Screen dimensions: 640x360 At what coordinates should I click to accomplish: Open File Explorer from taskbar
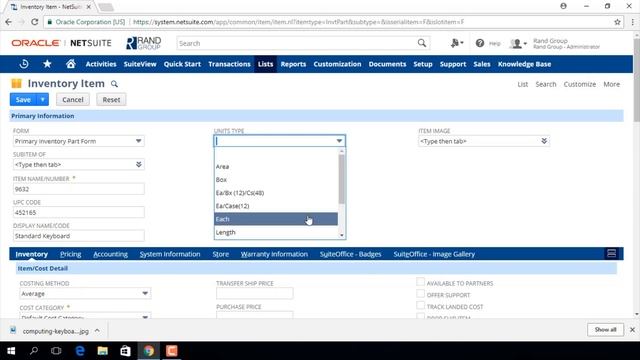tap(102, 351)
